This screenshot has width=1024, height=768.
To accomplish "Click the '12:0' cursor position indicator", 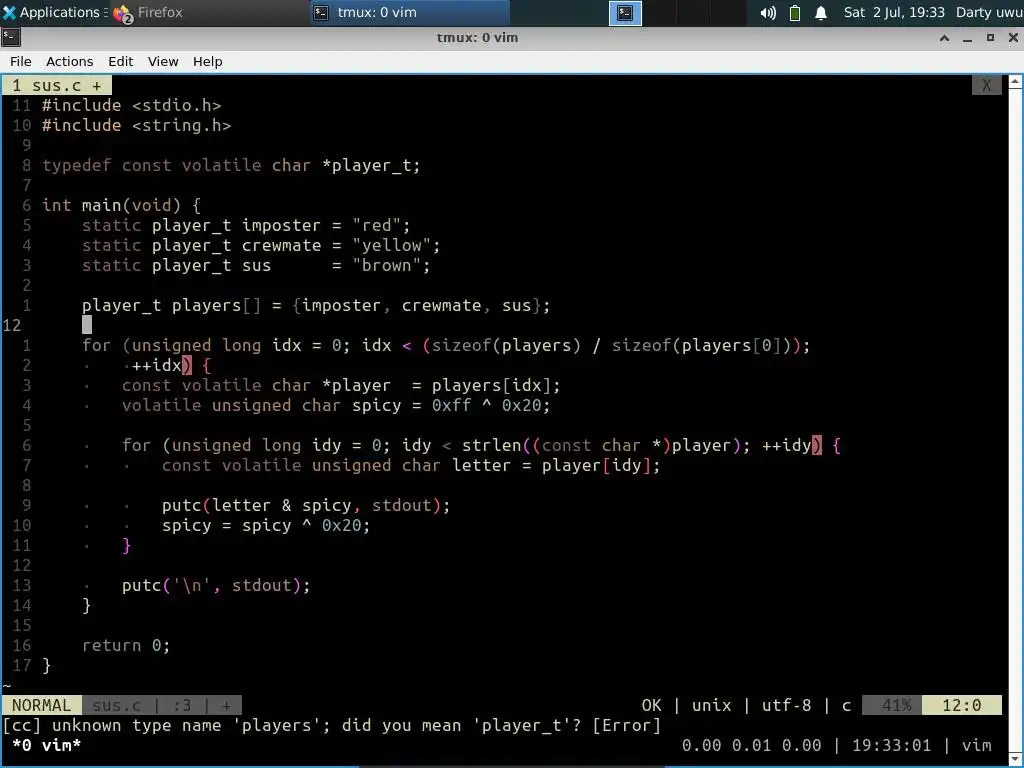I will pos(961,705).
